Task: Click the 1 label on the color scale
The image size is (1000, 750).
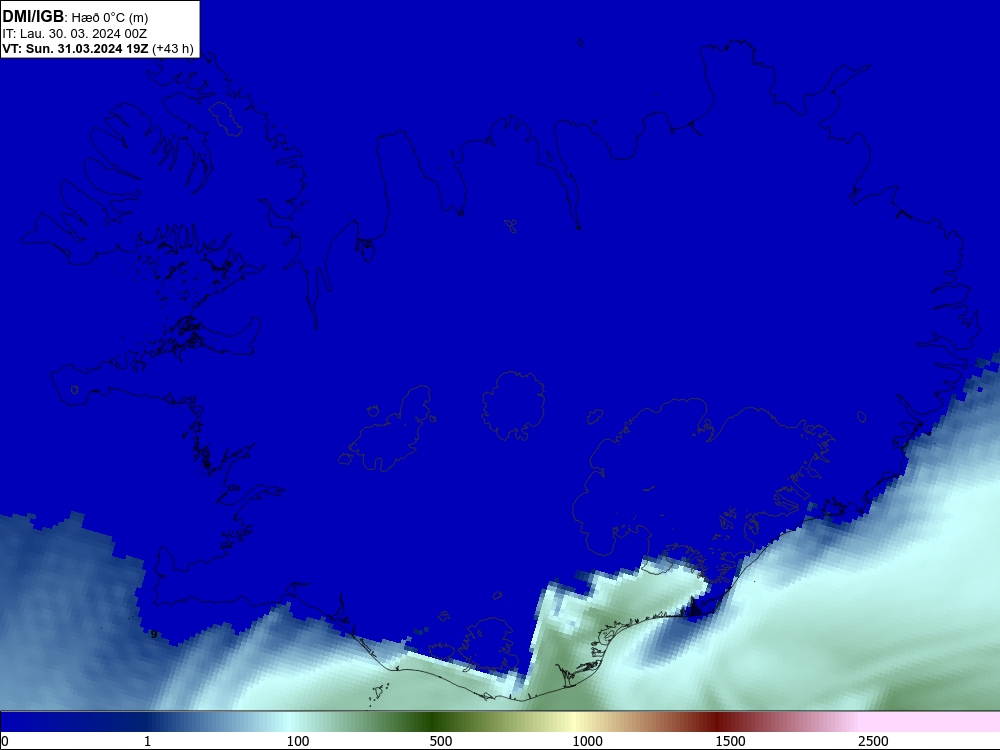Action: point(147,741)
